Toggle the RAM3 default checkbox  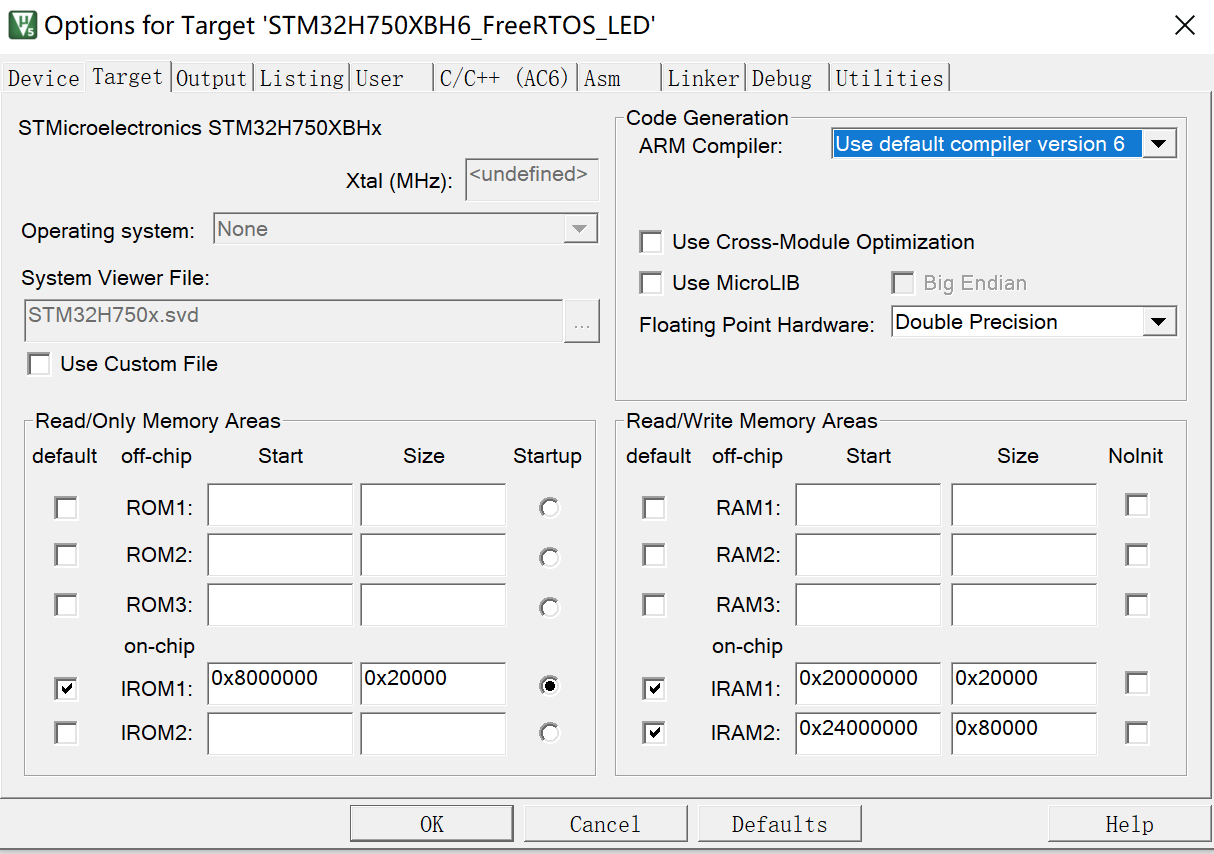[653, 605]
